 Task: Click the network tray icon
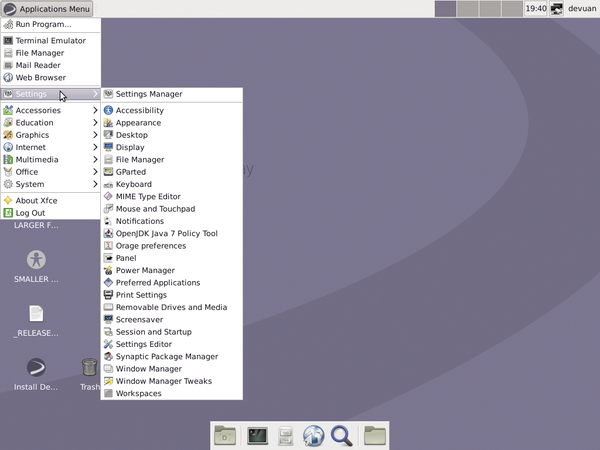point(557,9)
